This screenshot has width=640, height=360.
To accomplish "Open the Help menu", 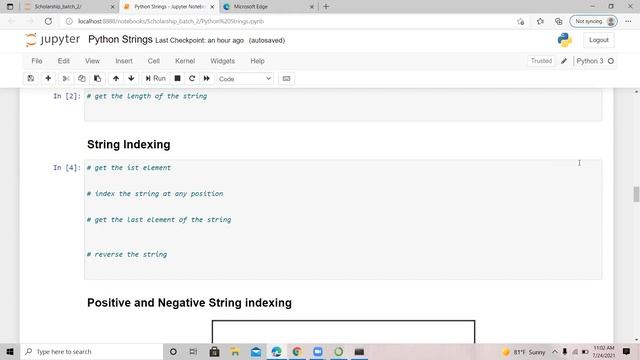I will (x=257, y=61).
